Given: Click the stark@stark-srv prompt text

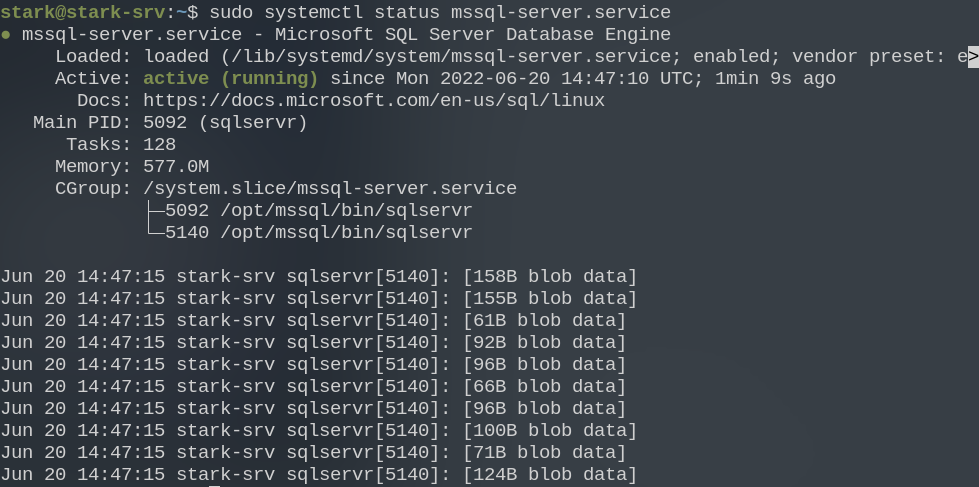Looking at the screenshot, I should click(x=88, y=13).
